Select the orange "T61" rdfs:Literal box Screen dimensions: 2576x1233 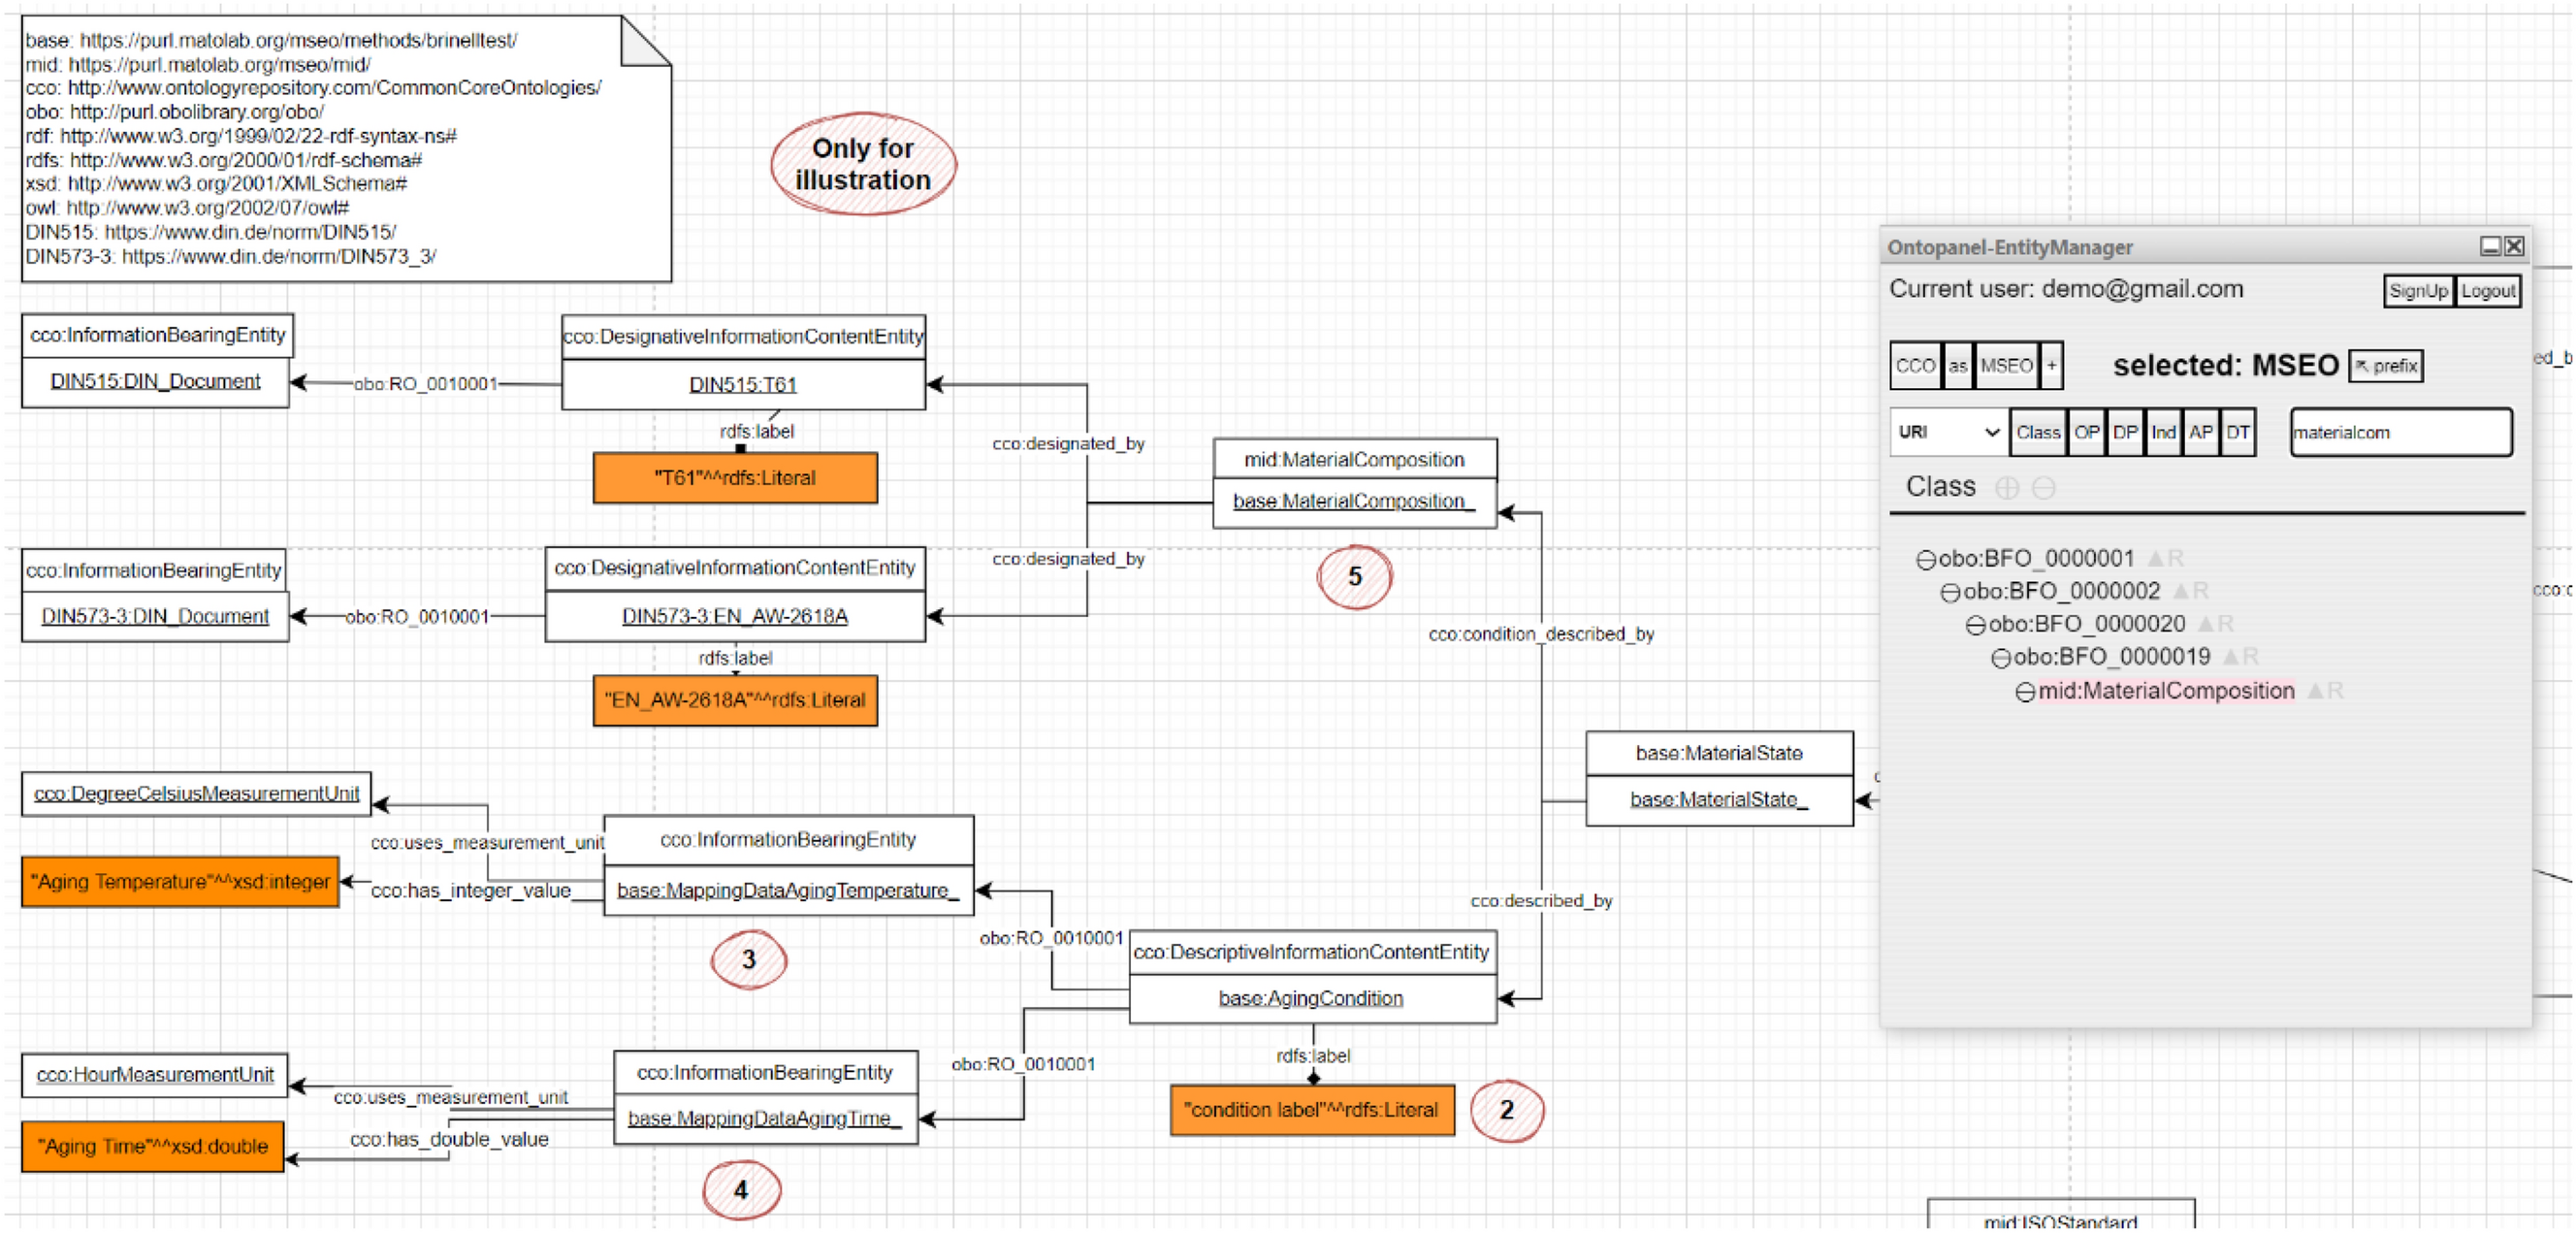pos(735,477)
